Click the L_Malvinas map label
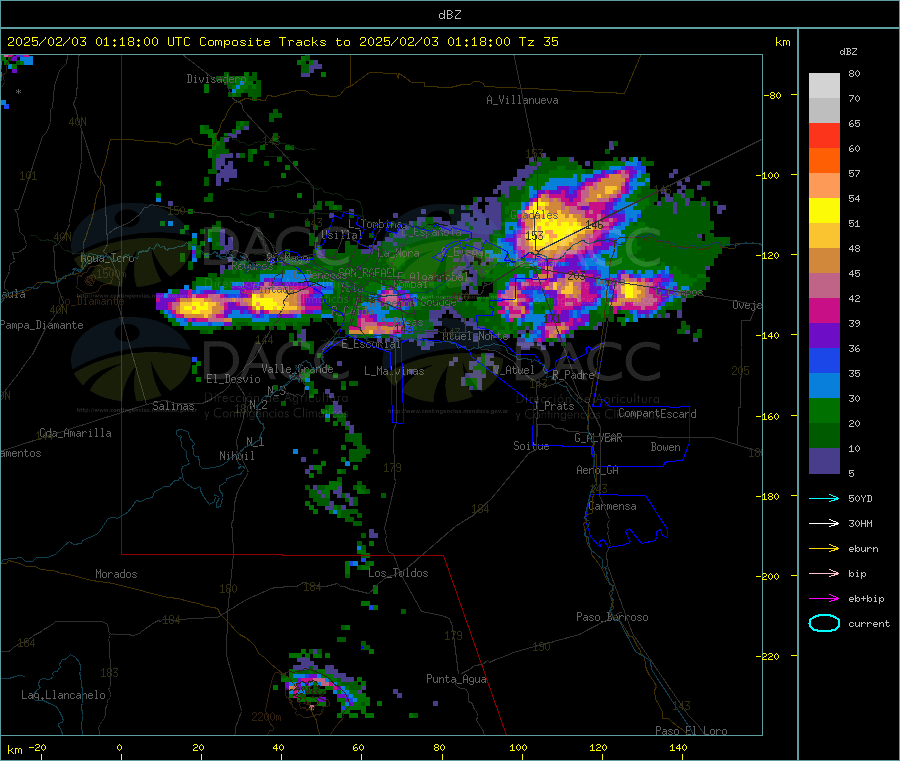This screenshot has height=761, width=900. 394,371
